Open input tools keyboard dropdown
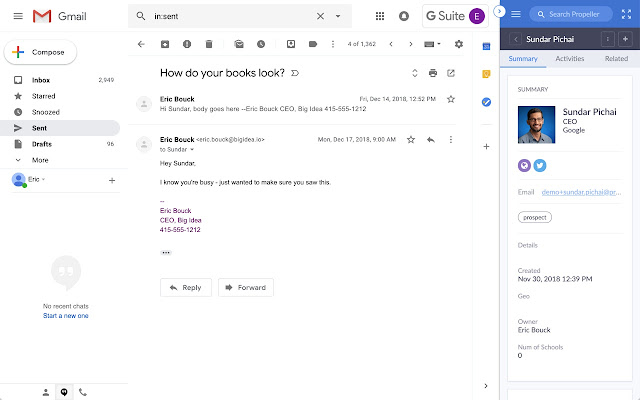640x400 pixels. click(432, 44)
